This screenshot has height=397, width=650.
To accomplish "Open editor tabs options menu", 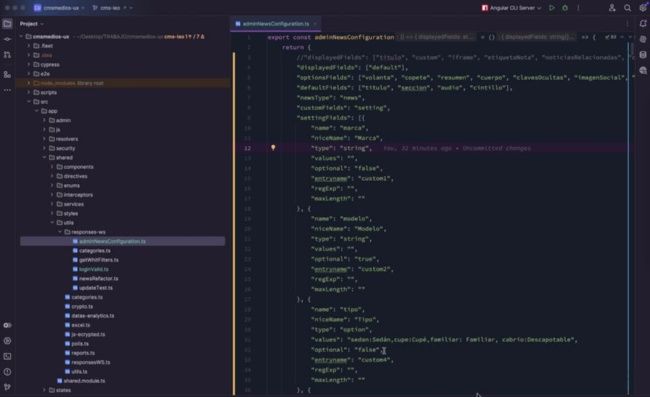I will tap(627, 24).
